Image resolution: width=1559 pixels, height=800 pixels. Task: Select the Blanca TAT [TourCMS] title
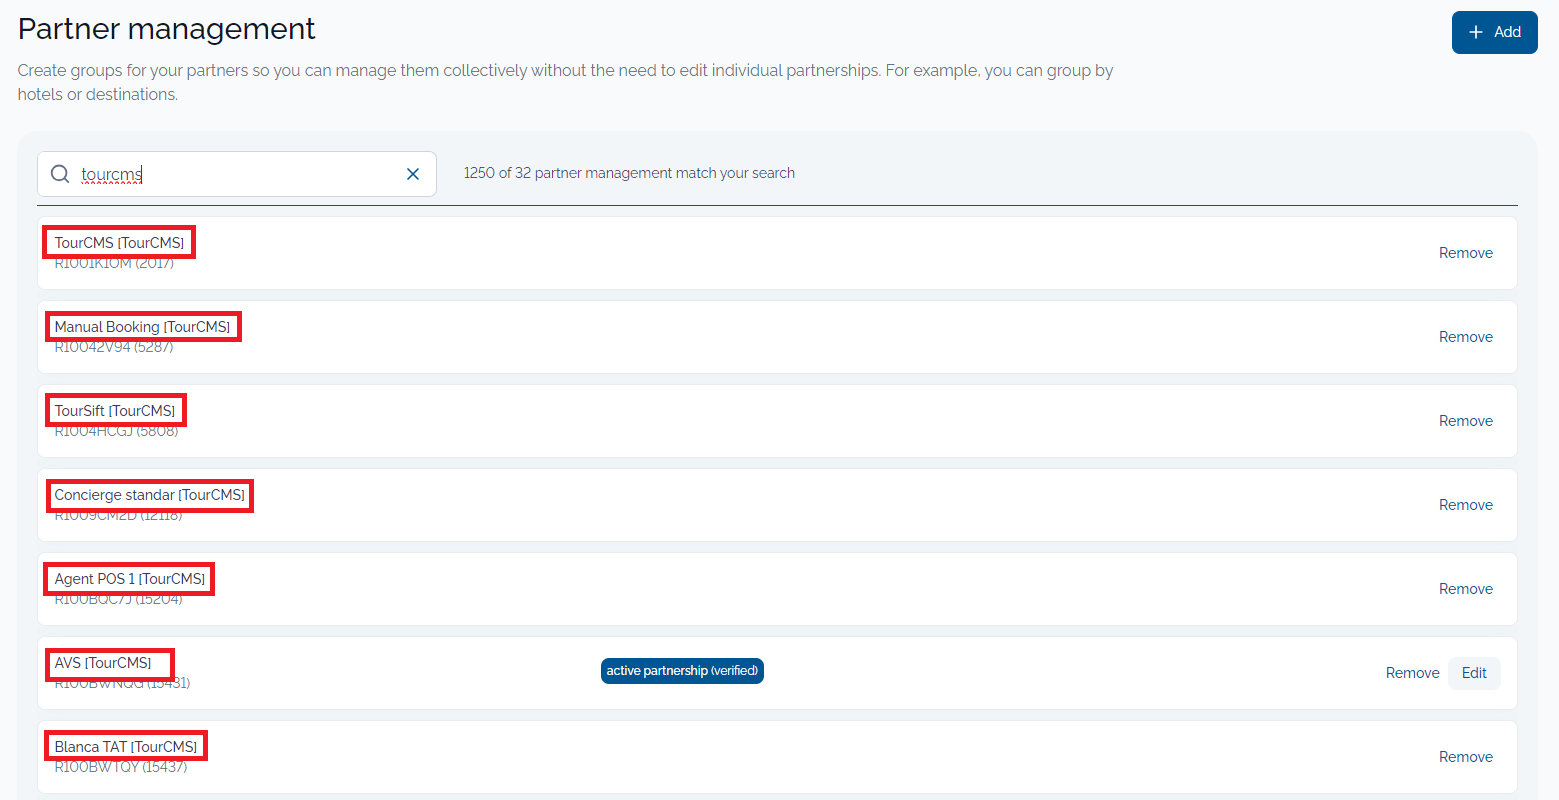coord(126,747)
